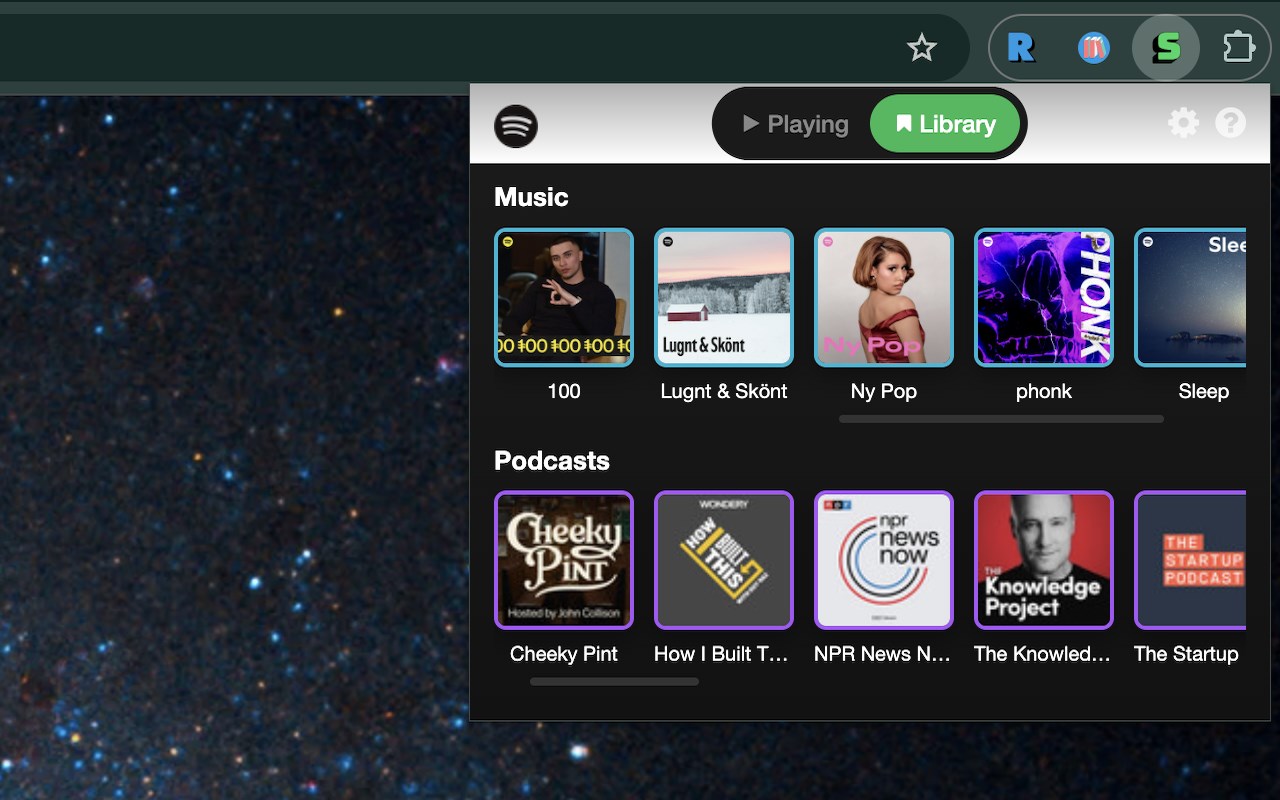Click the 'The Knowled…' label
The image size is (1280, 800).
[x=1043, y=654]
